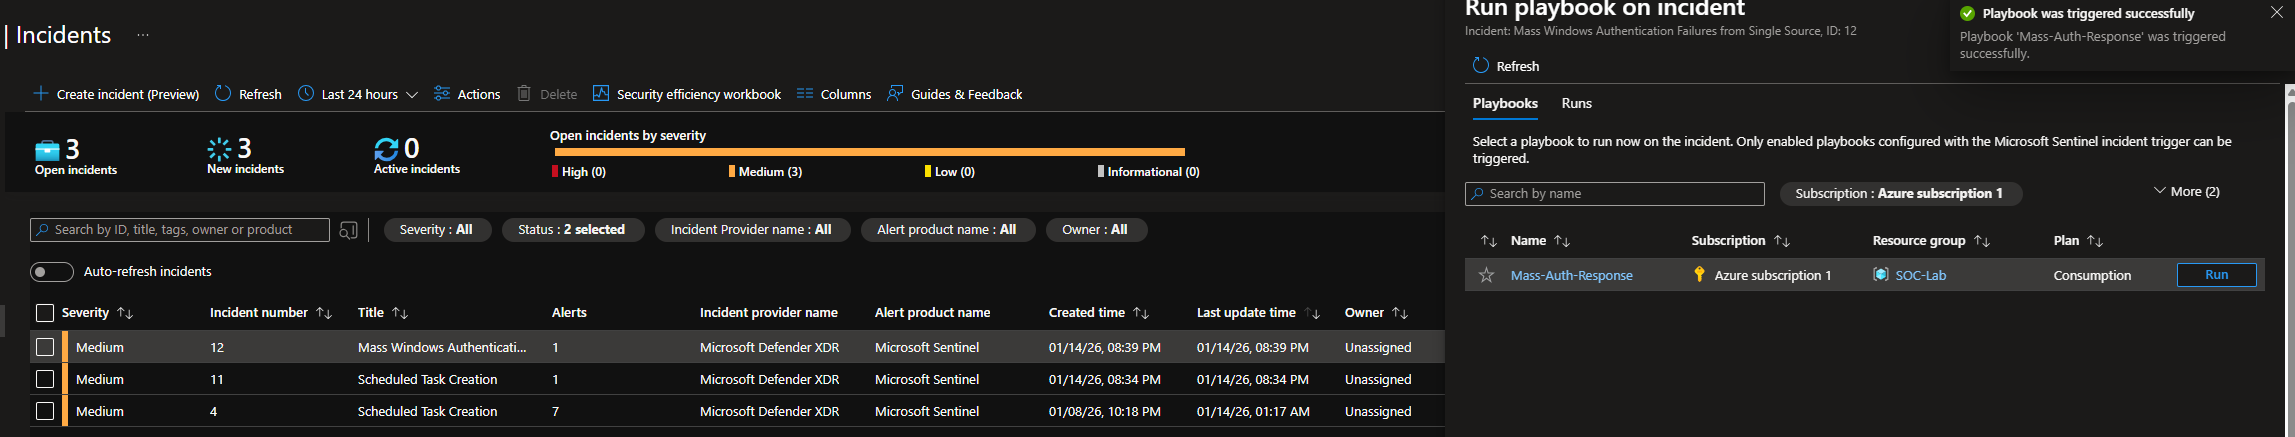This screenshot has width=2295, height=437.
Task: Refresh the incidents list
Action: pos(249,94)
